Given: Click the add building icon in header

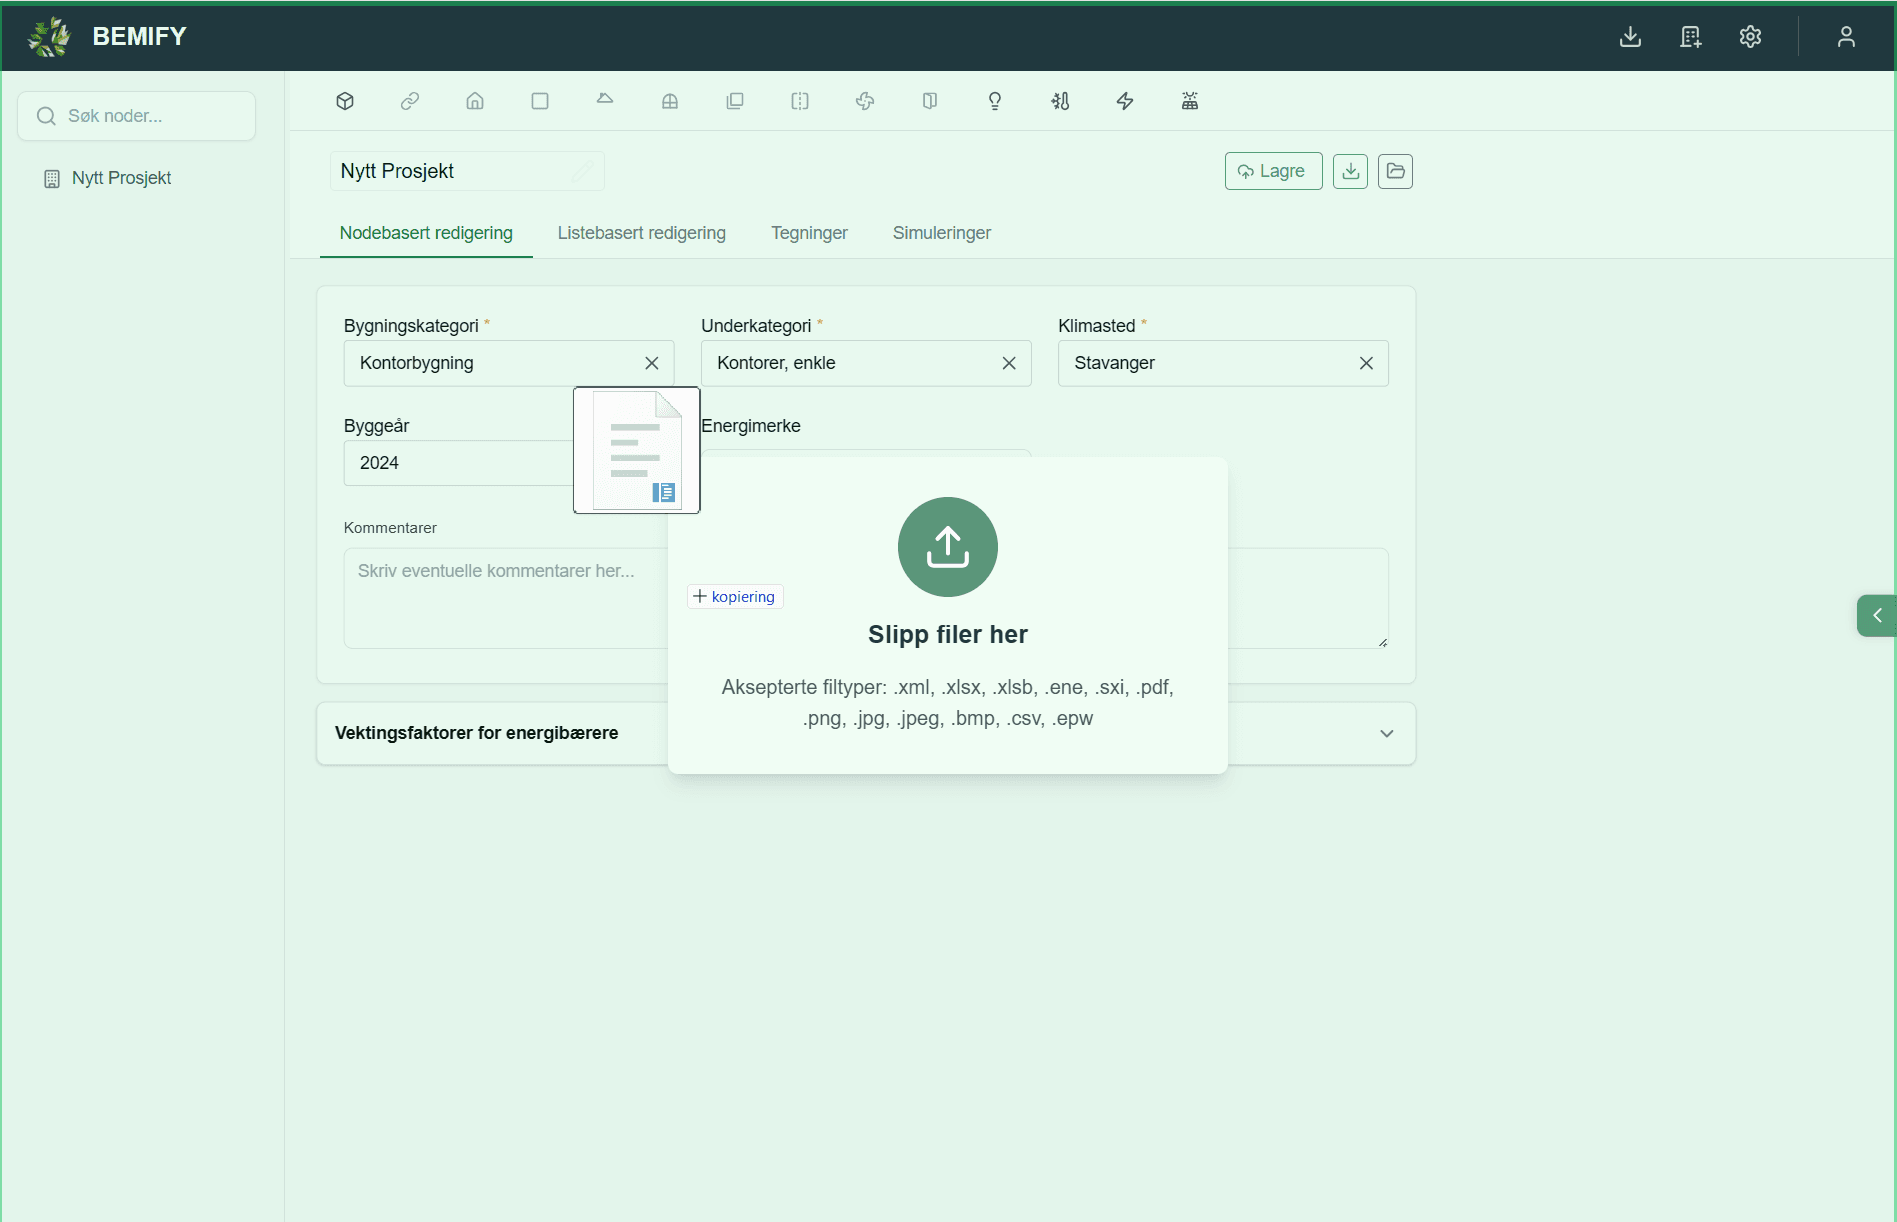Looking at the screenshot, I should pyautogui.click(x=1690, y=37).
